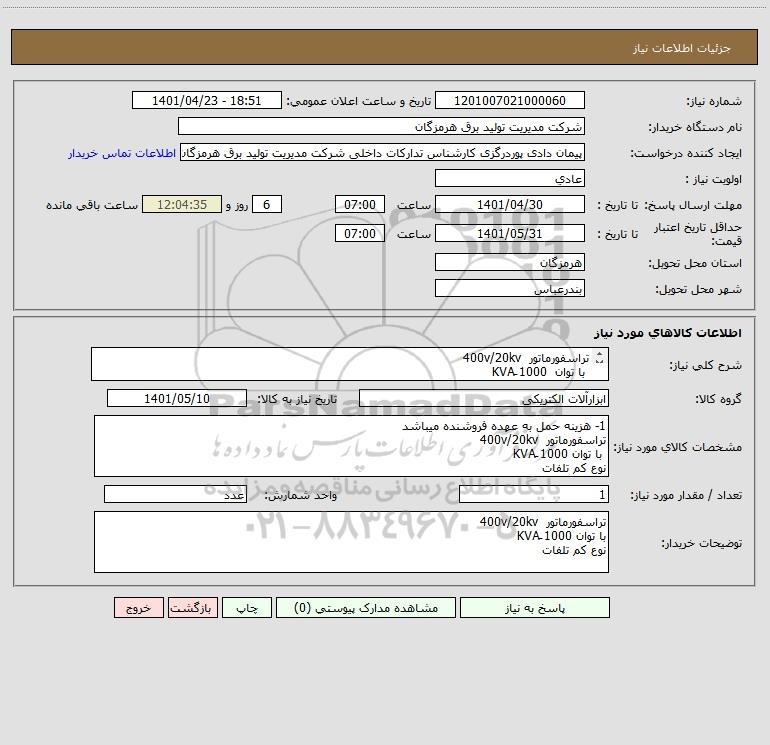The image size is (770, 745).
Task: Click 'اطلاعات کالاهای مورد نیاز' section heading
Action: point(668,333)
